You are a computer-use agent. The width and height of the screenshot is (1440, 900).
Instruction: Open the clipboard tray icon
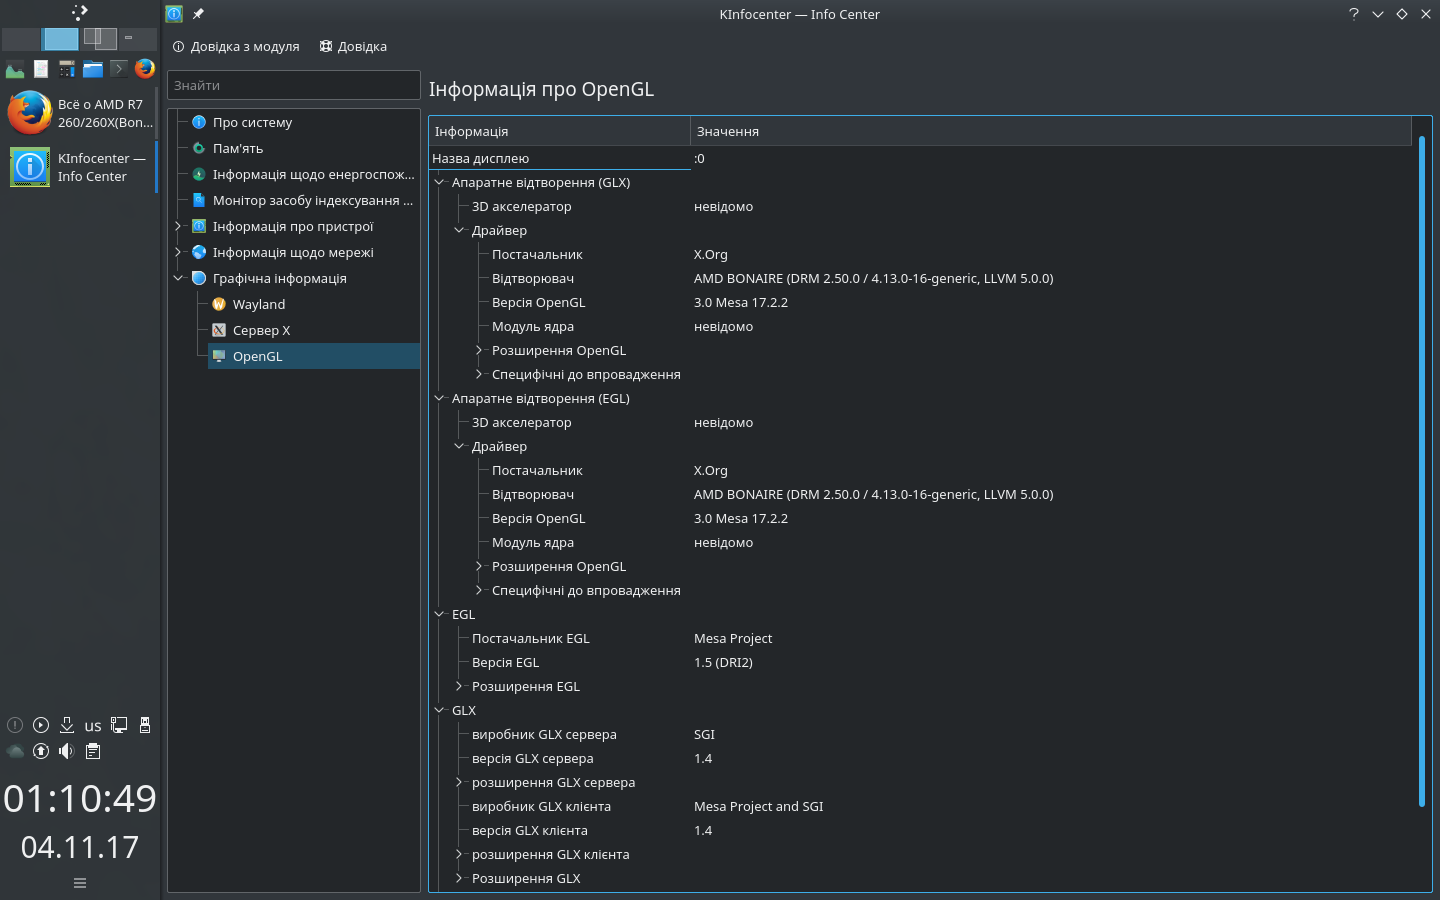[93, 751]
